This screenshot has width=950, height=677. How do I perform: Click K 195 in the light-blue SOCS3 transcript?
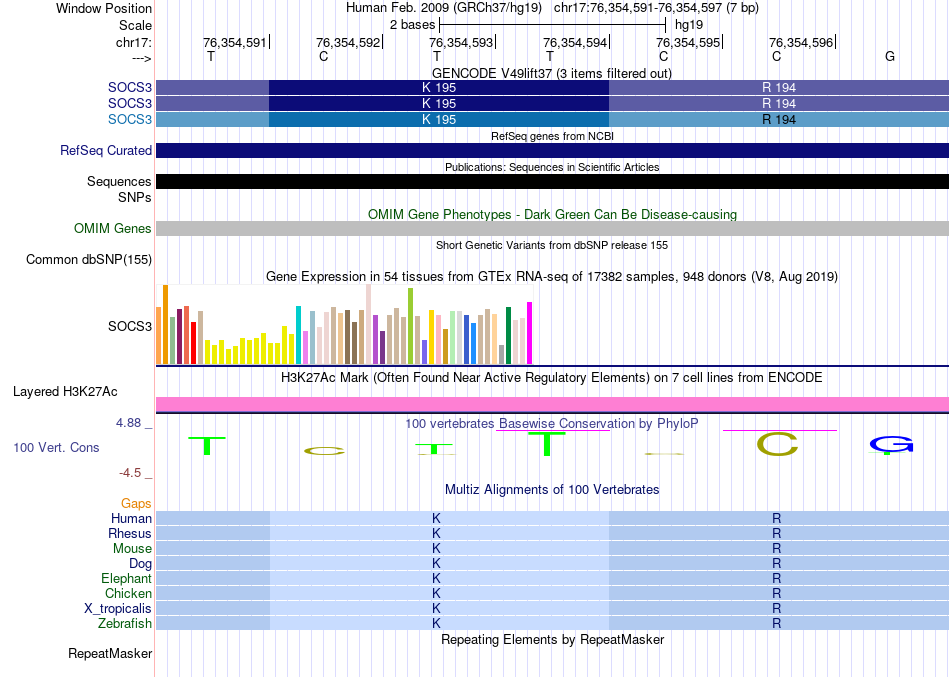point(439,119)
